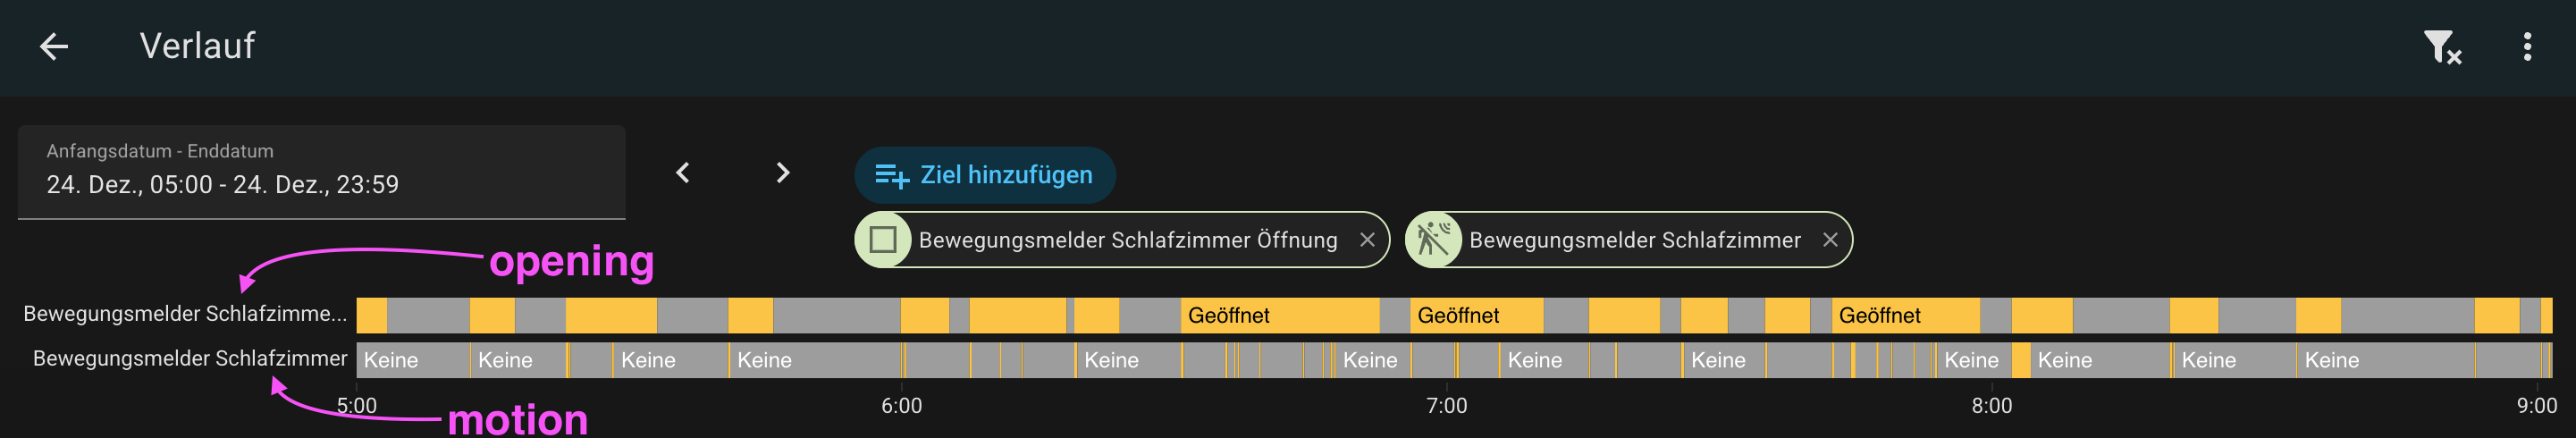This screenshot has width=2576, height=438.
Task: Select the Bewegungsmelder Schlafzimmer Öffnung chip label
Action: click(x=1127, y=240)
